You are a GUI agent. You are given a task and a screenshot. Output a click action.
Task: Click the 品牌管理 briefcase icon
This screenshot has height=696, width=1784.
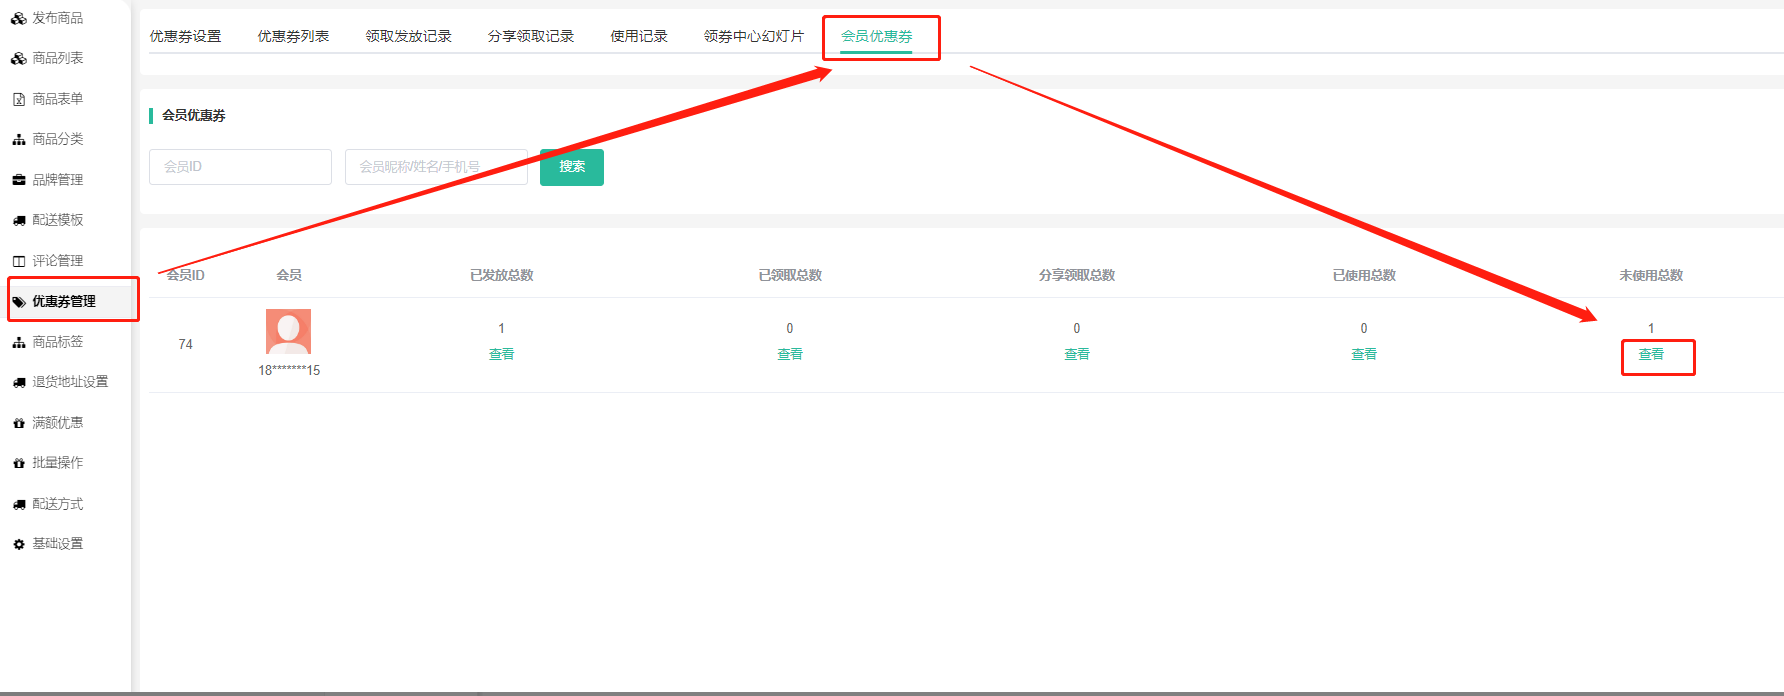[x=19, y=180]
